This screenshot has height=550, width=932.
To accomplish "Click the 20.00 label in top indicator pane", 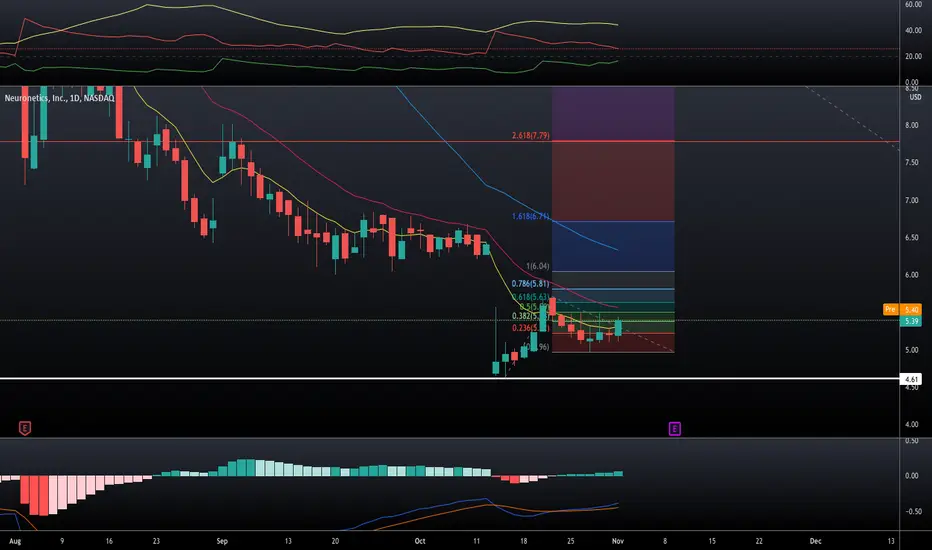I will pyautogui.click(x=913, y=56).
